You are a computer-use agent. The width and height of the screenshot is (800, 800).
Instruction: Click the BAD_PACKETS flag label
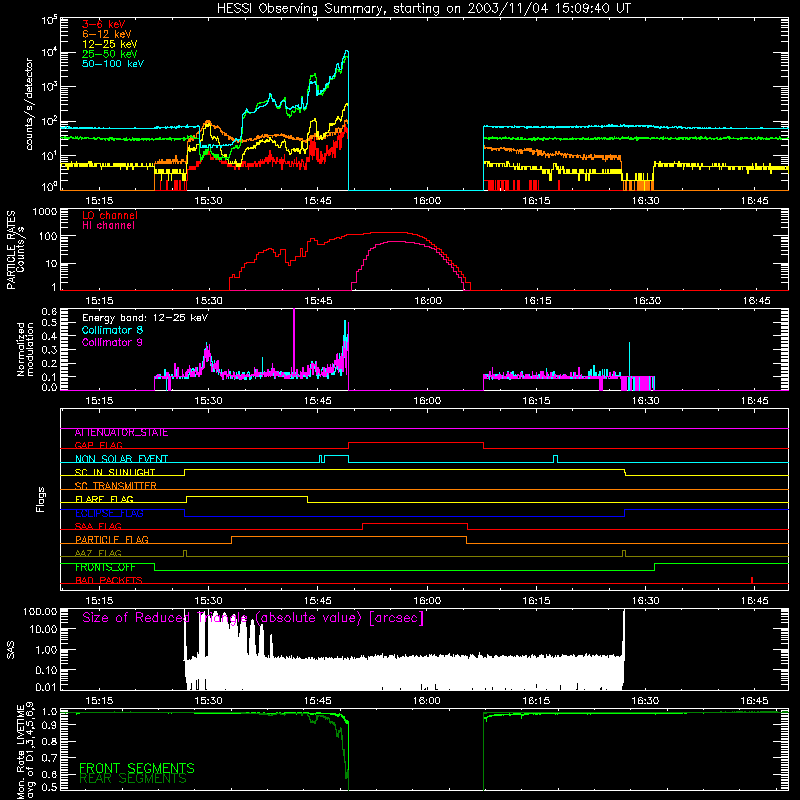pyautogui.click(x=109, y=581)
